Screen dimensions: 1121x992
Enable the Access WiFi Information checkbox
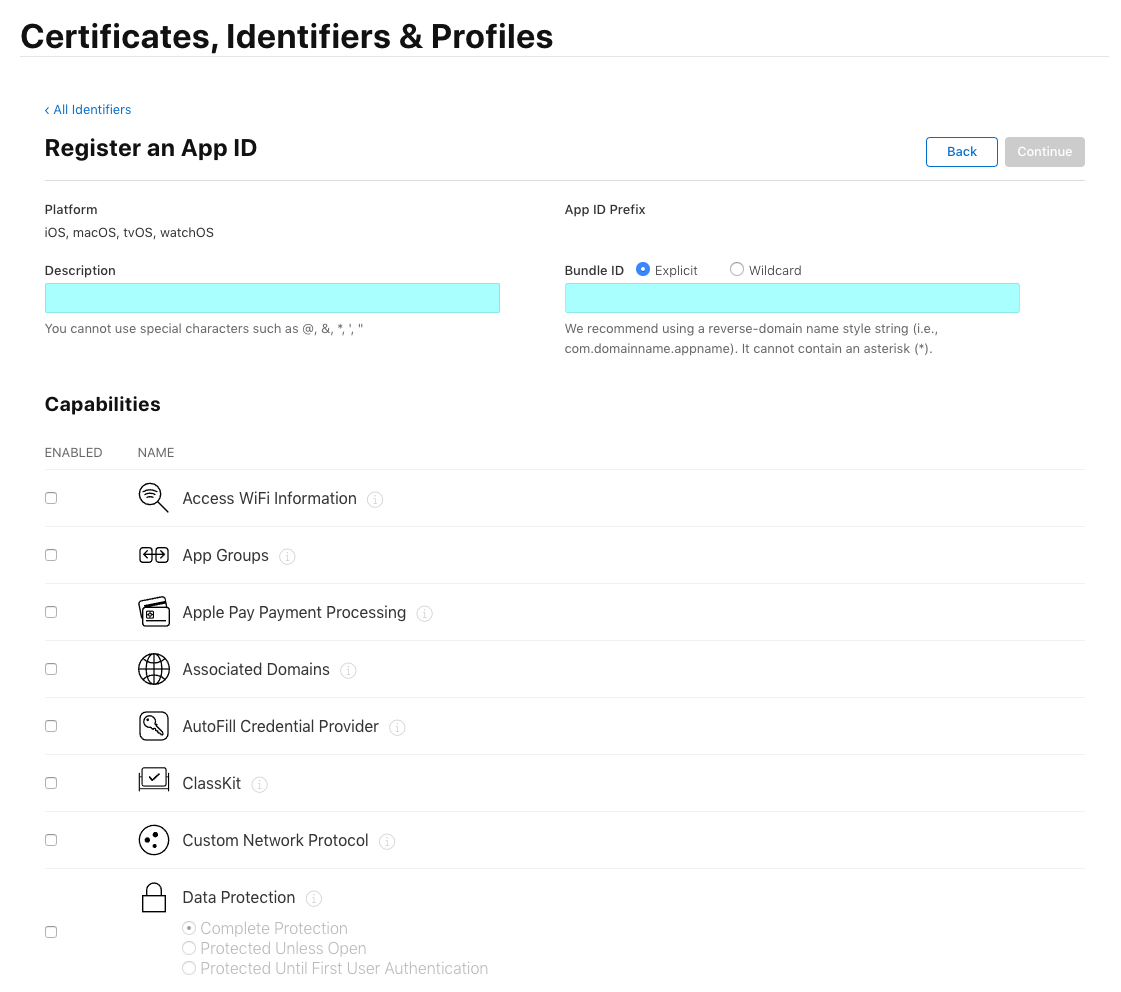pyautogui.click(x=51, y=498)
